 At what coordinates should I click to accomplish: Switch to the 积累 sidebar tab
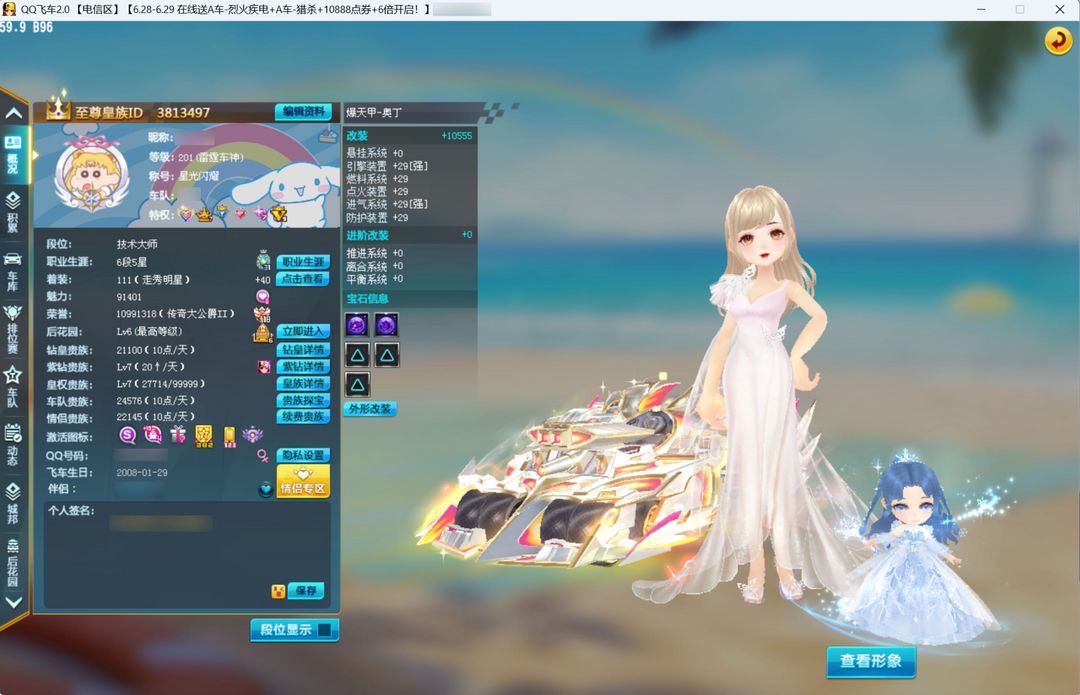click(x=13, y=211)
